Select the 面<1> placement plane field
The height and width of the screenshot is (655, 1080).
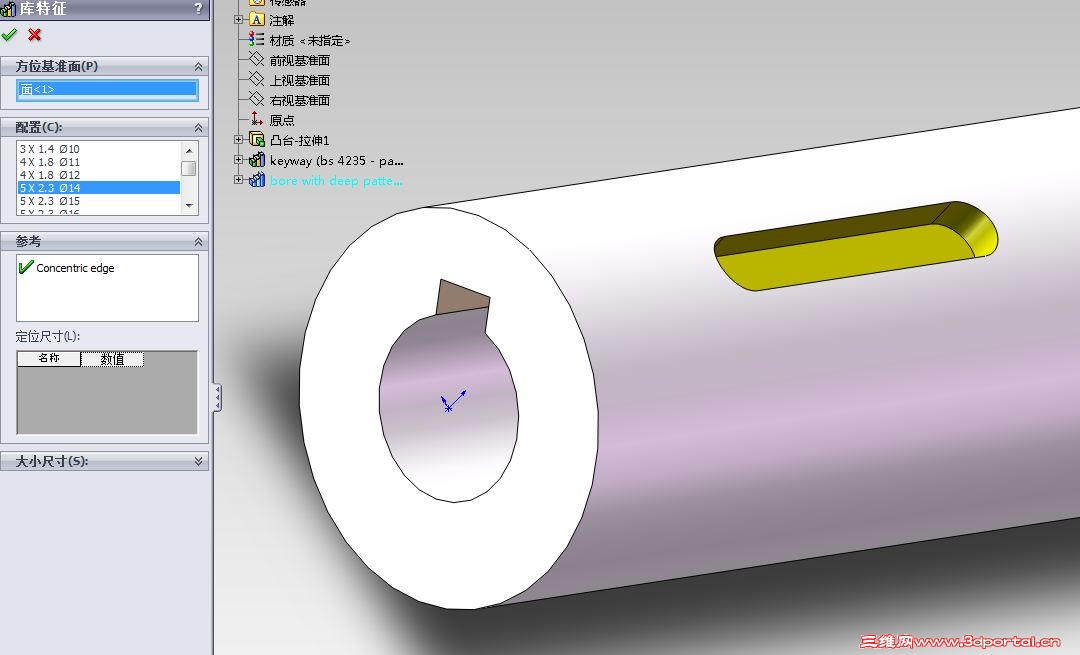tap(107, 90)
